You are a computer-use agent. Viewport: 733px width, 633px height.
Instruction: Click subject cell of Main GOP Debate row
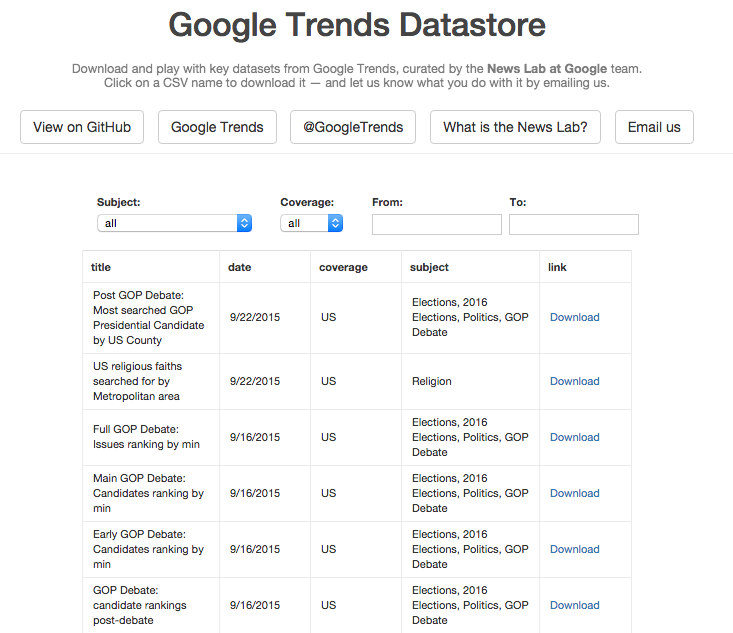pos(470,493)
